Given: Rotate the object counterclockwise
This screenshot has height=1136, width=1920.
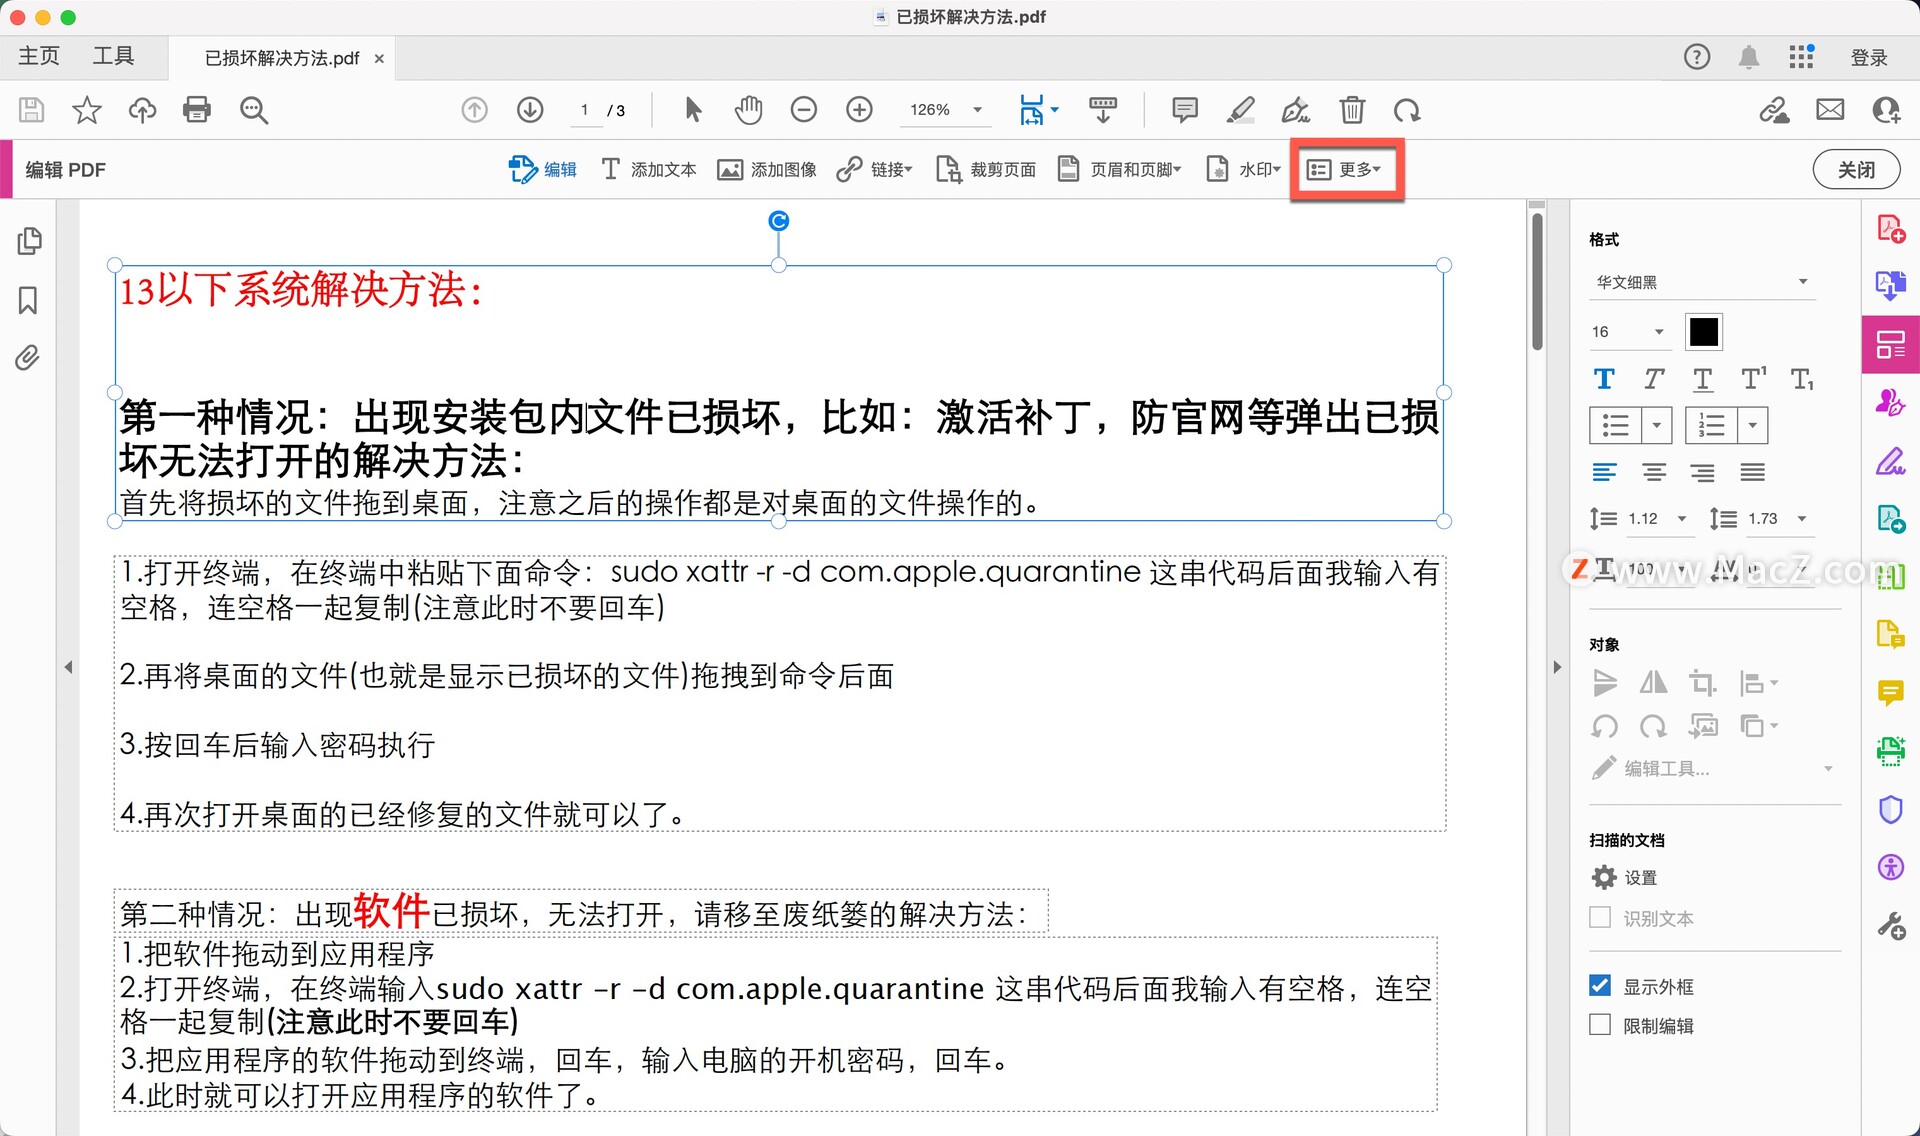Looking at the screenshot, I should pyautogui.click(x=1605, y=726).
